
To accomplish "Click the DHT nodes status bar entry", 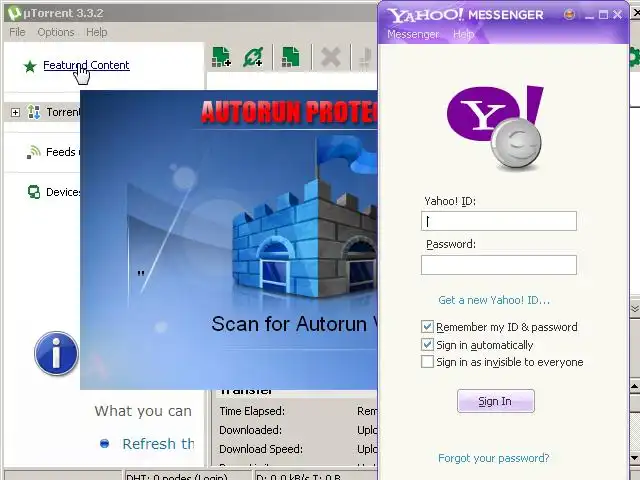I will point(177,476).
